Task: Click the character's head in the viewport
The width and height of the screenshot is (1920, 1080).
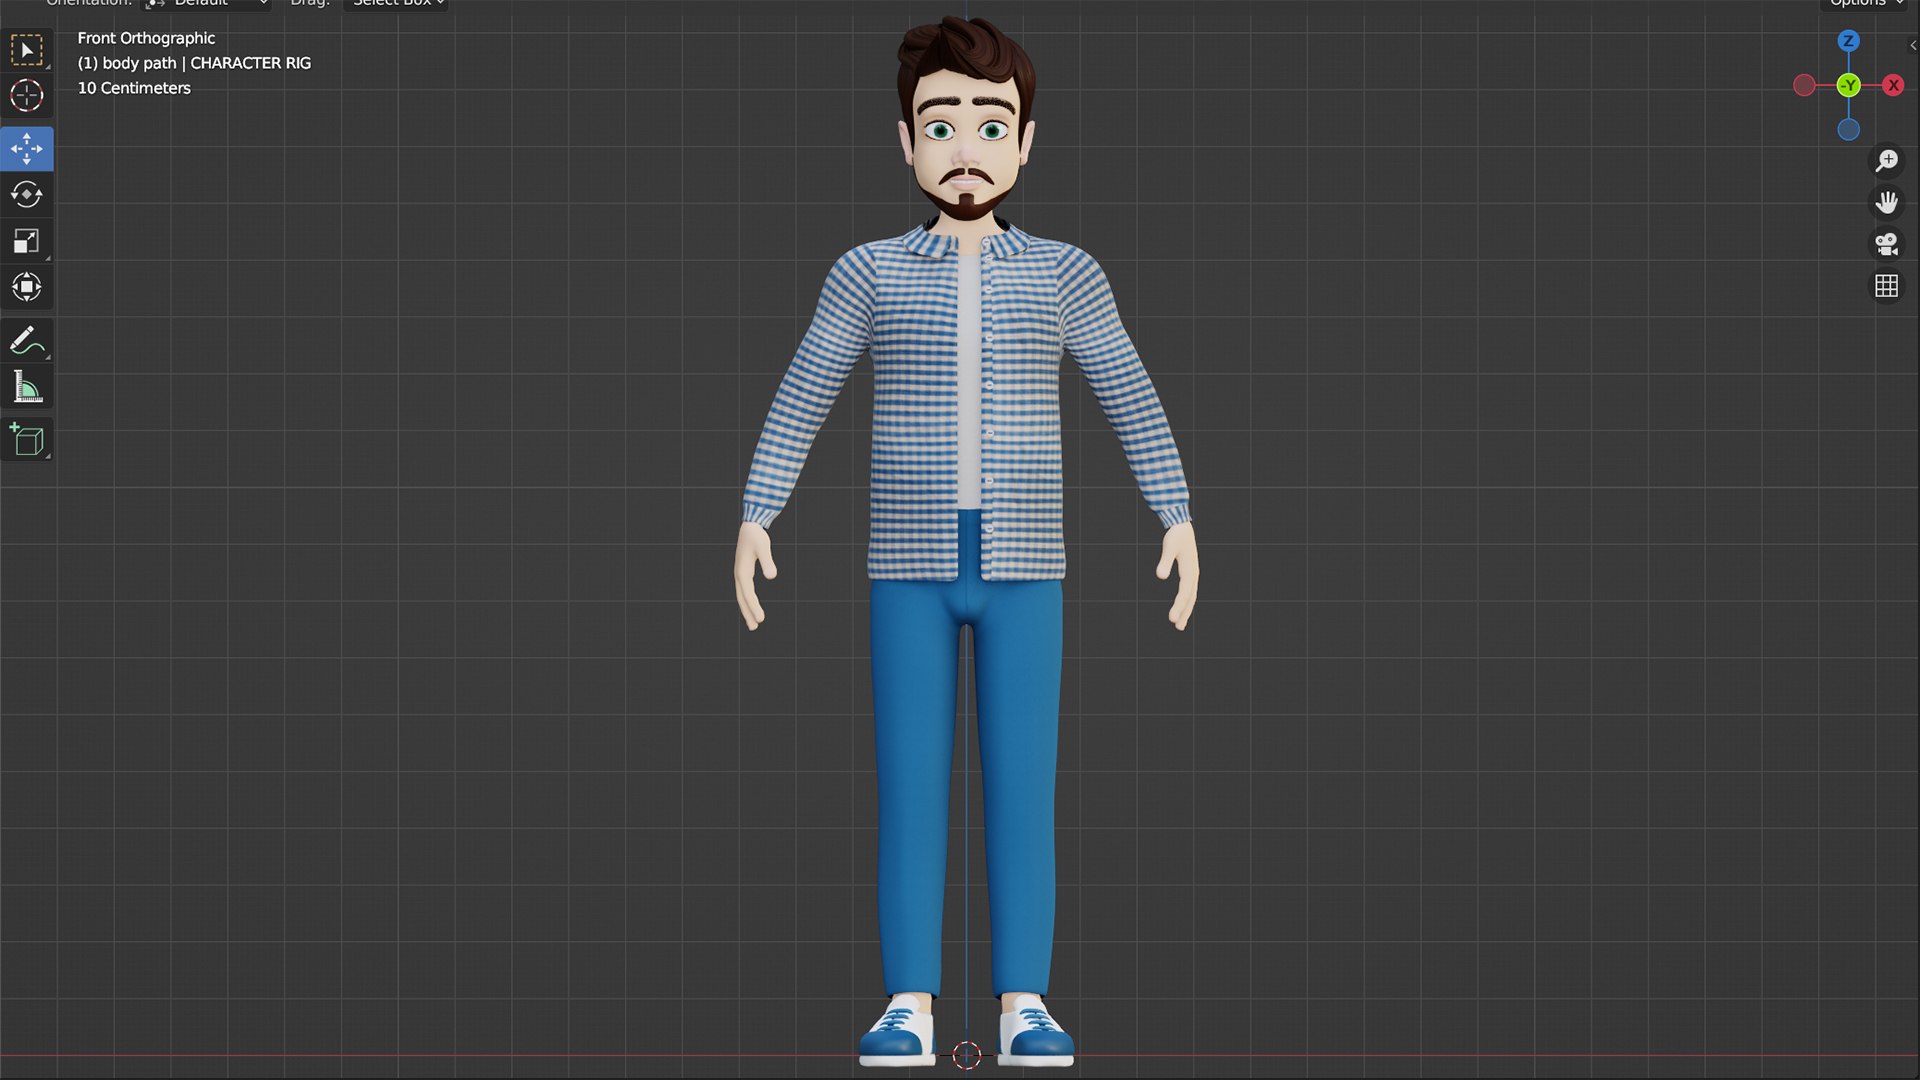Action: click(x=966, y=120)
